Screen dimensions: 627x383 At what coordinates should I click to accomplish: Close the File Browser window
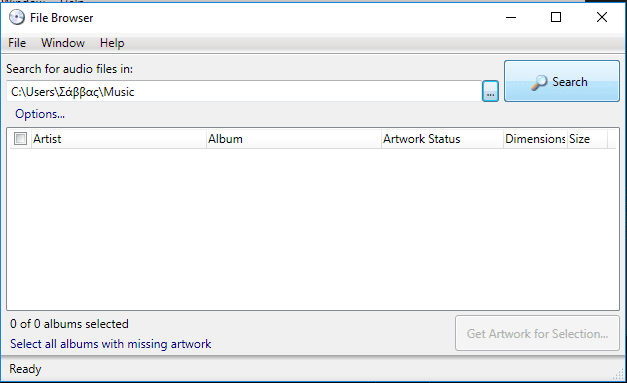pos(602,17)
